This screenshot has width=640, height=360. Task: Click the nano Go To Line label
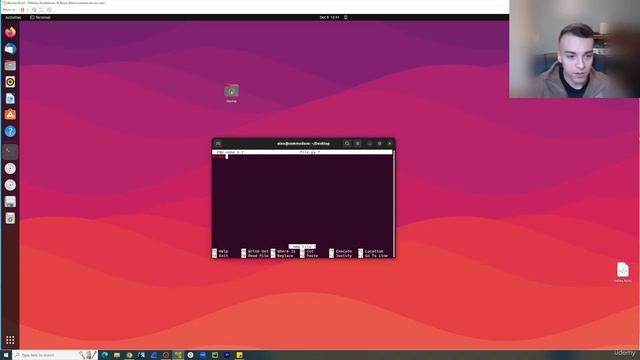click(x=376, y=256)
